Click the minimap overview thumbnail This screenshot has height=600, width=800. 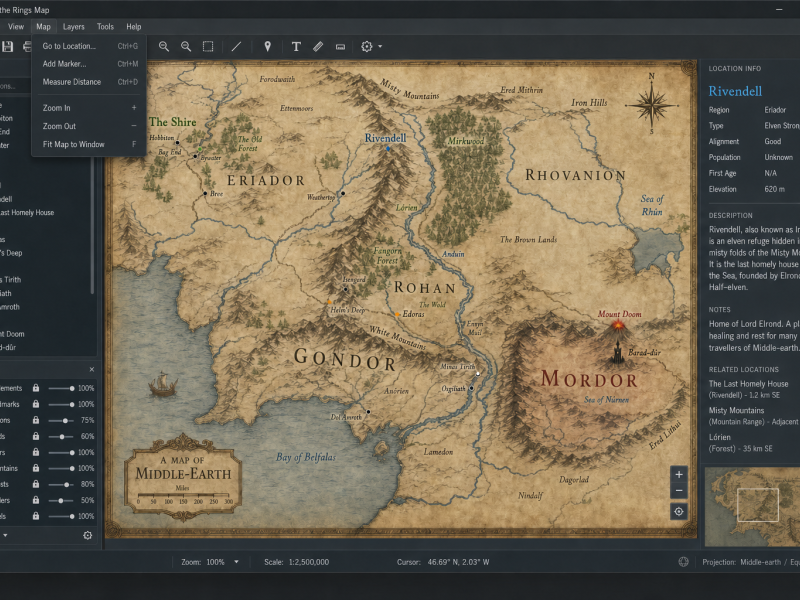tap(752, 507)
